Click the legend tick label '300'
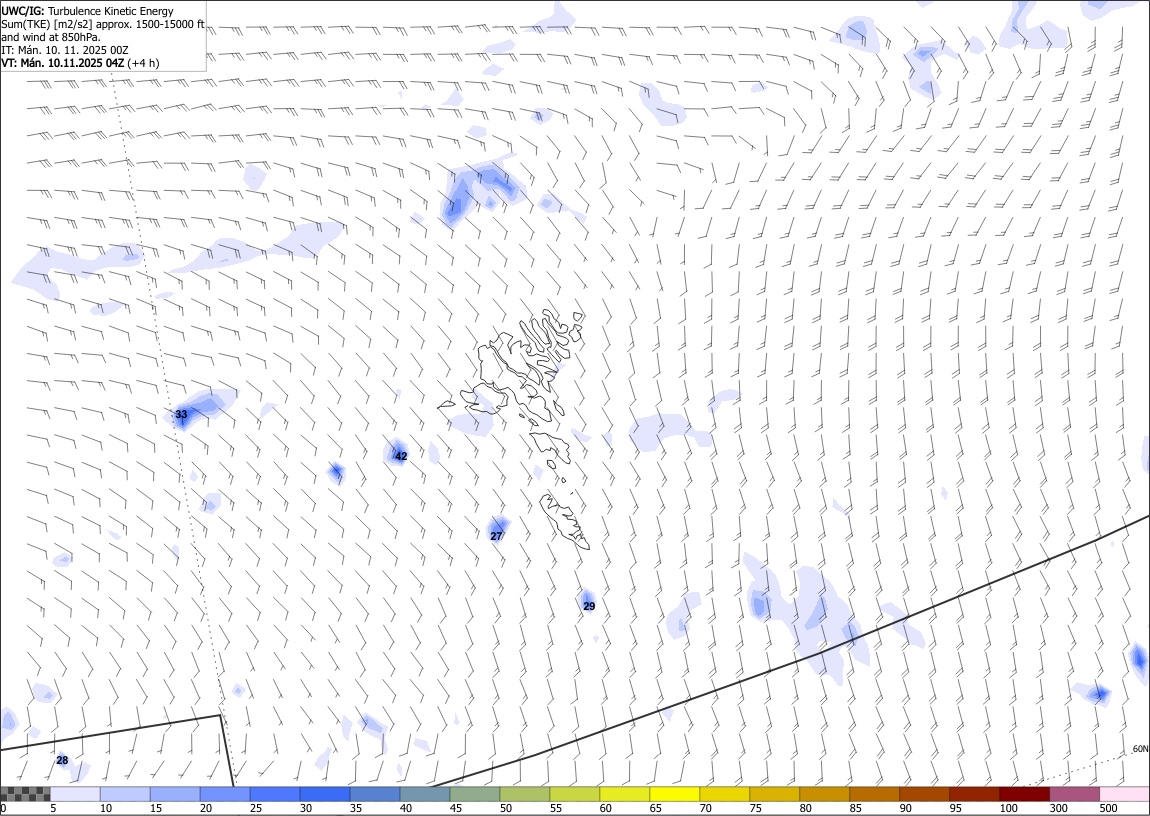This screenshot has height=816, width=1150. [1058, 808]
